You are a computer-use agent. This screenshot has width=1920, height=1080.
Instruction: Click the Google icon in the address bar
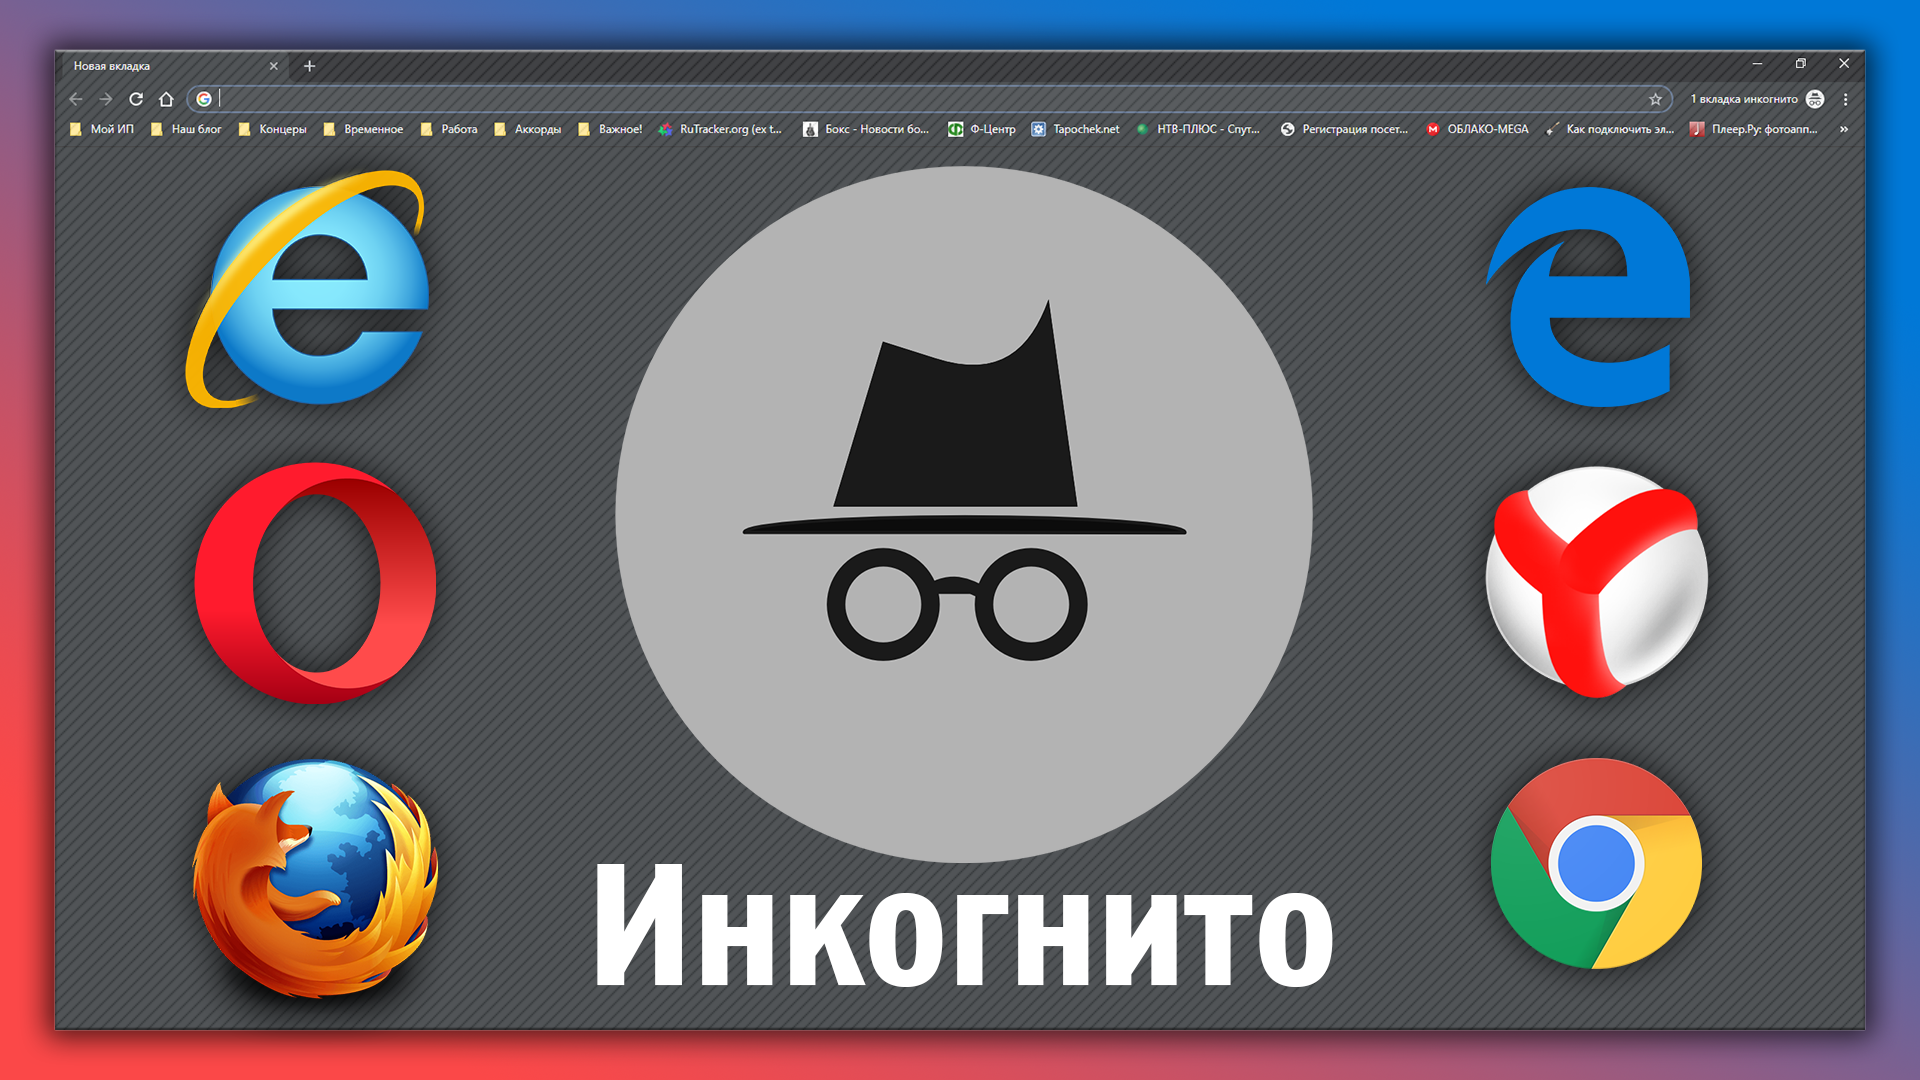tap(204, 99)
